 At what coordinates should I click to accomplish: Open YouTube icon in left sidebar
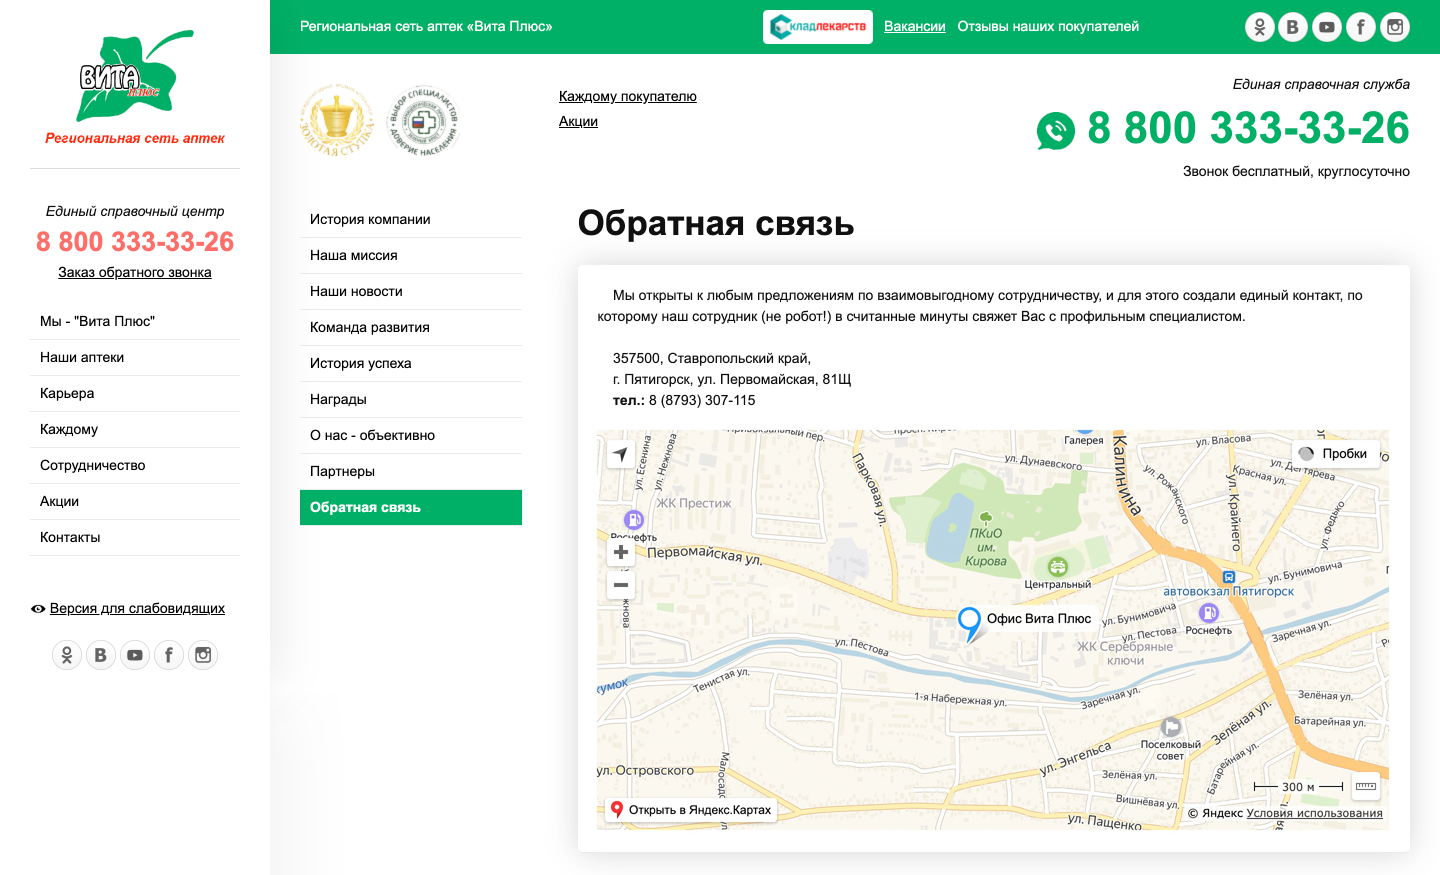[135, 655]
